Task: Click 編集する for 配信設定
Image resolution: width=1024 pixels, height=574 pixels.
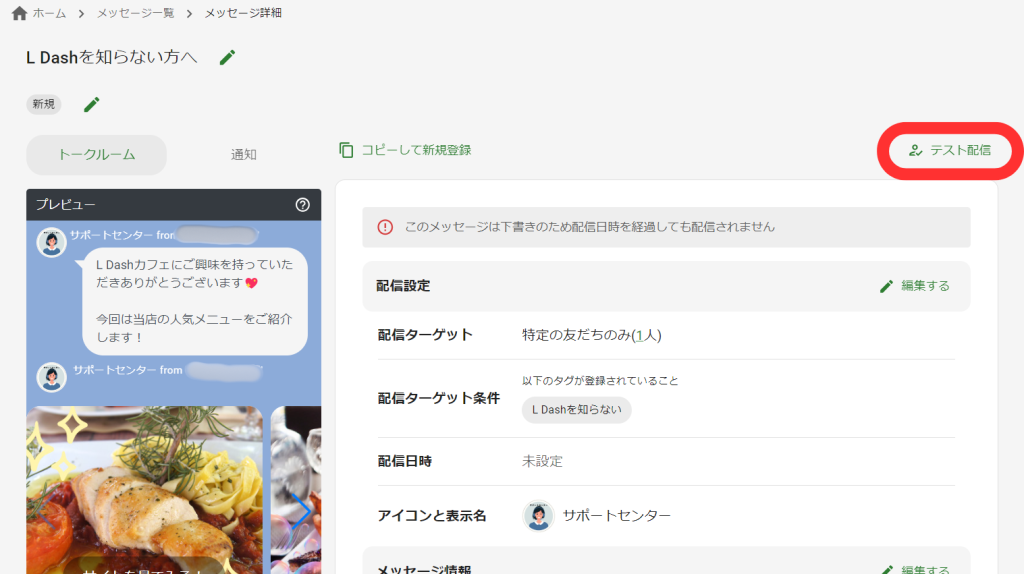Action: (x=915, y=286)
